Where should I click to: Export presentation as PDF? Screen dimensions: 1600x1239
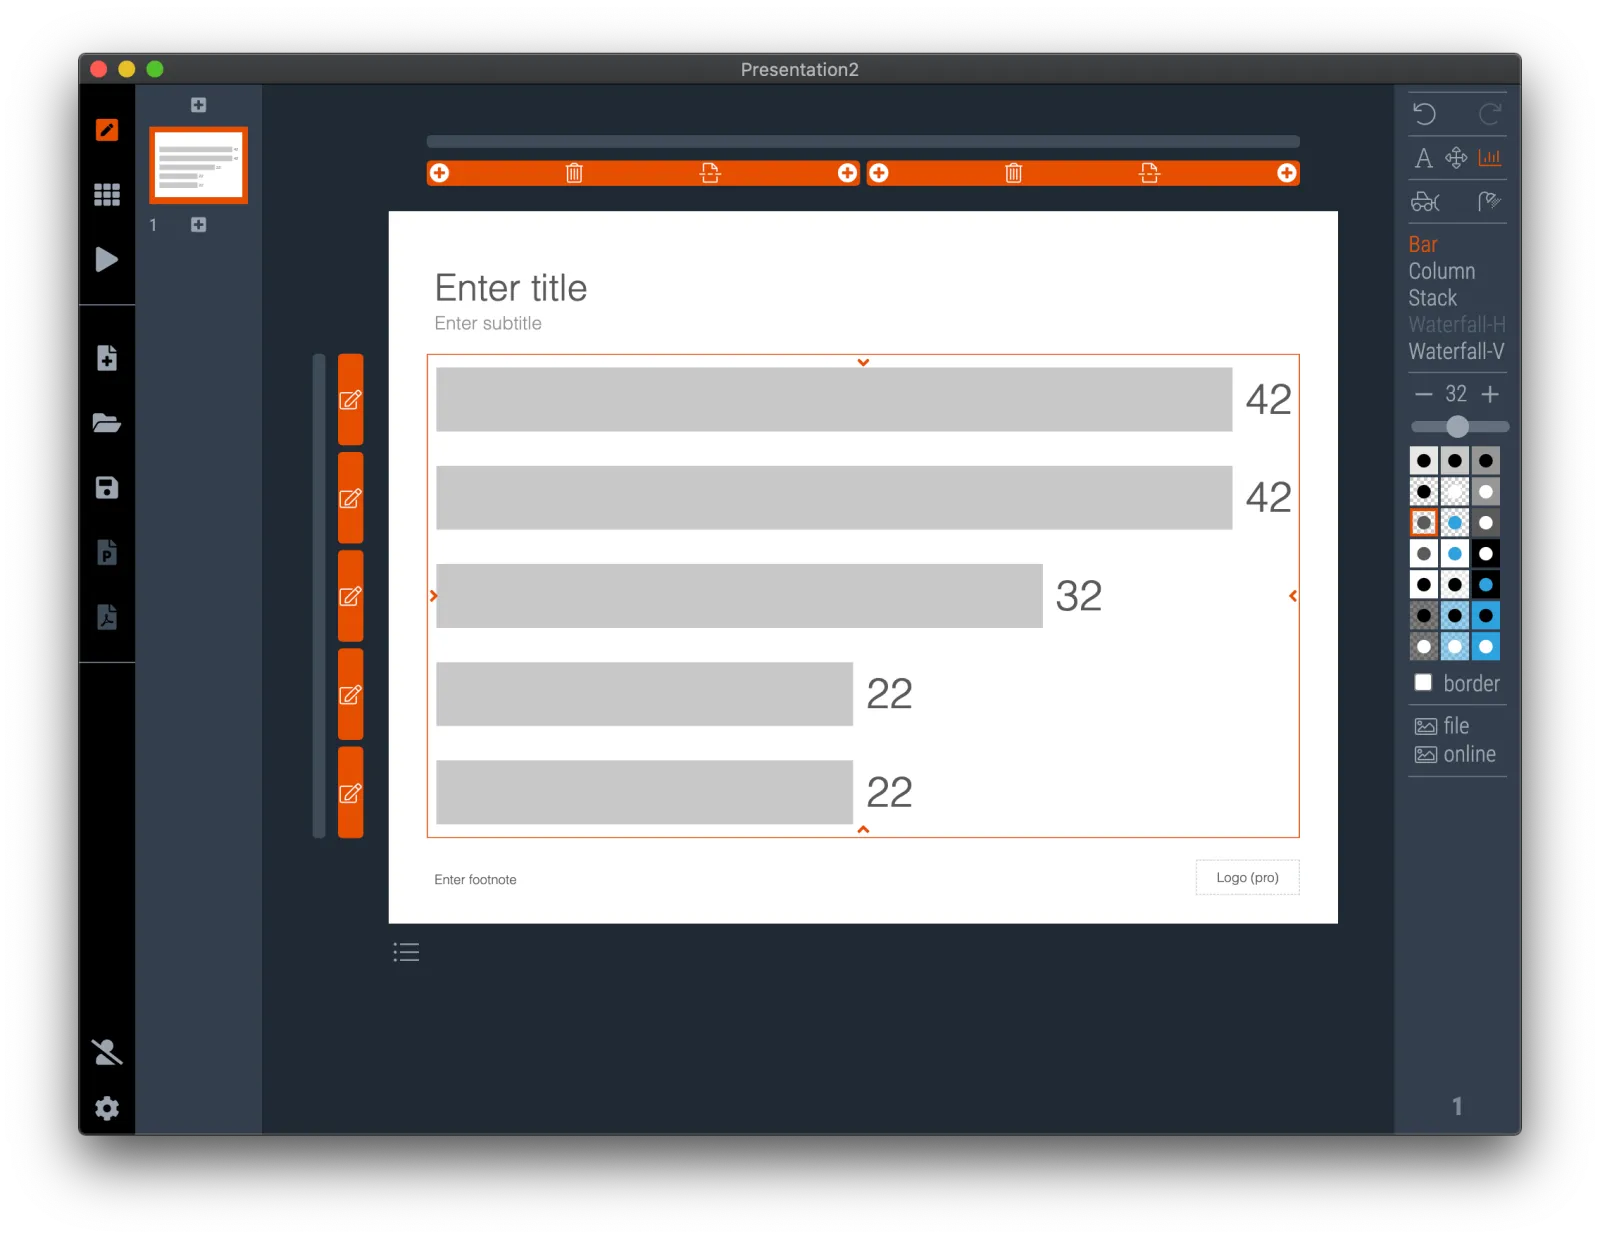(x=107, y=617)
